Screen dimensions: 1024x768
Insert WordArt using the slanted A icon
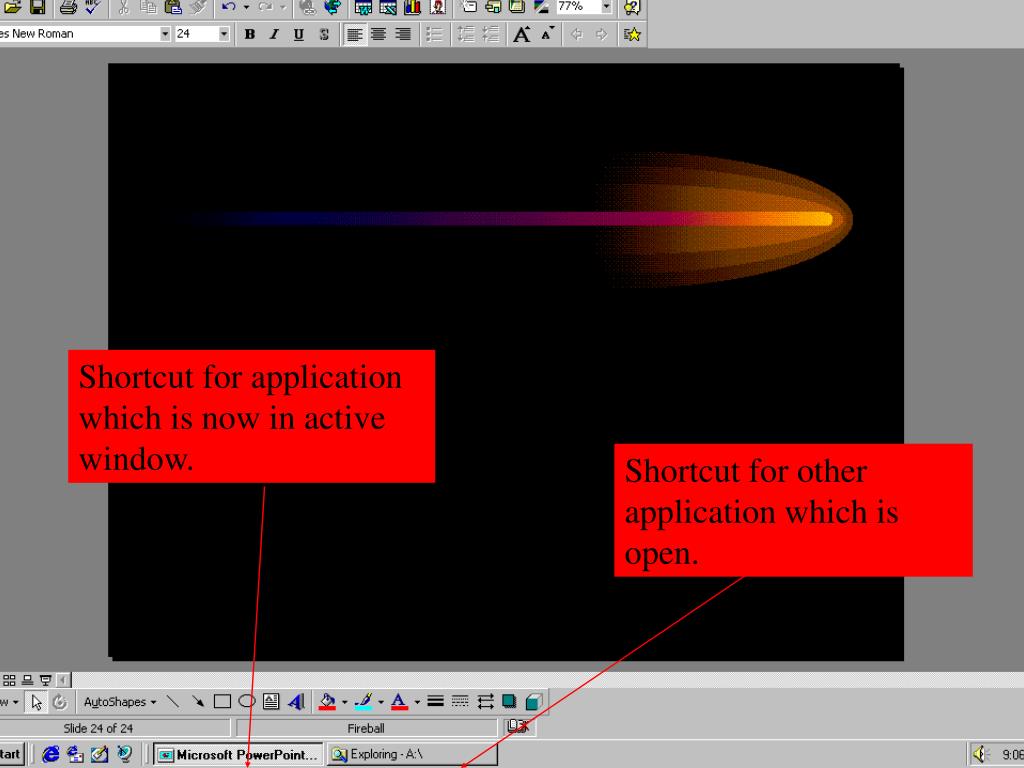295,702
